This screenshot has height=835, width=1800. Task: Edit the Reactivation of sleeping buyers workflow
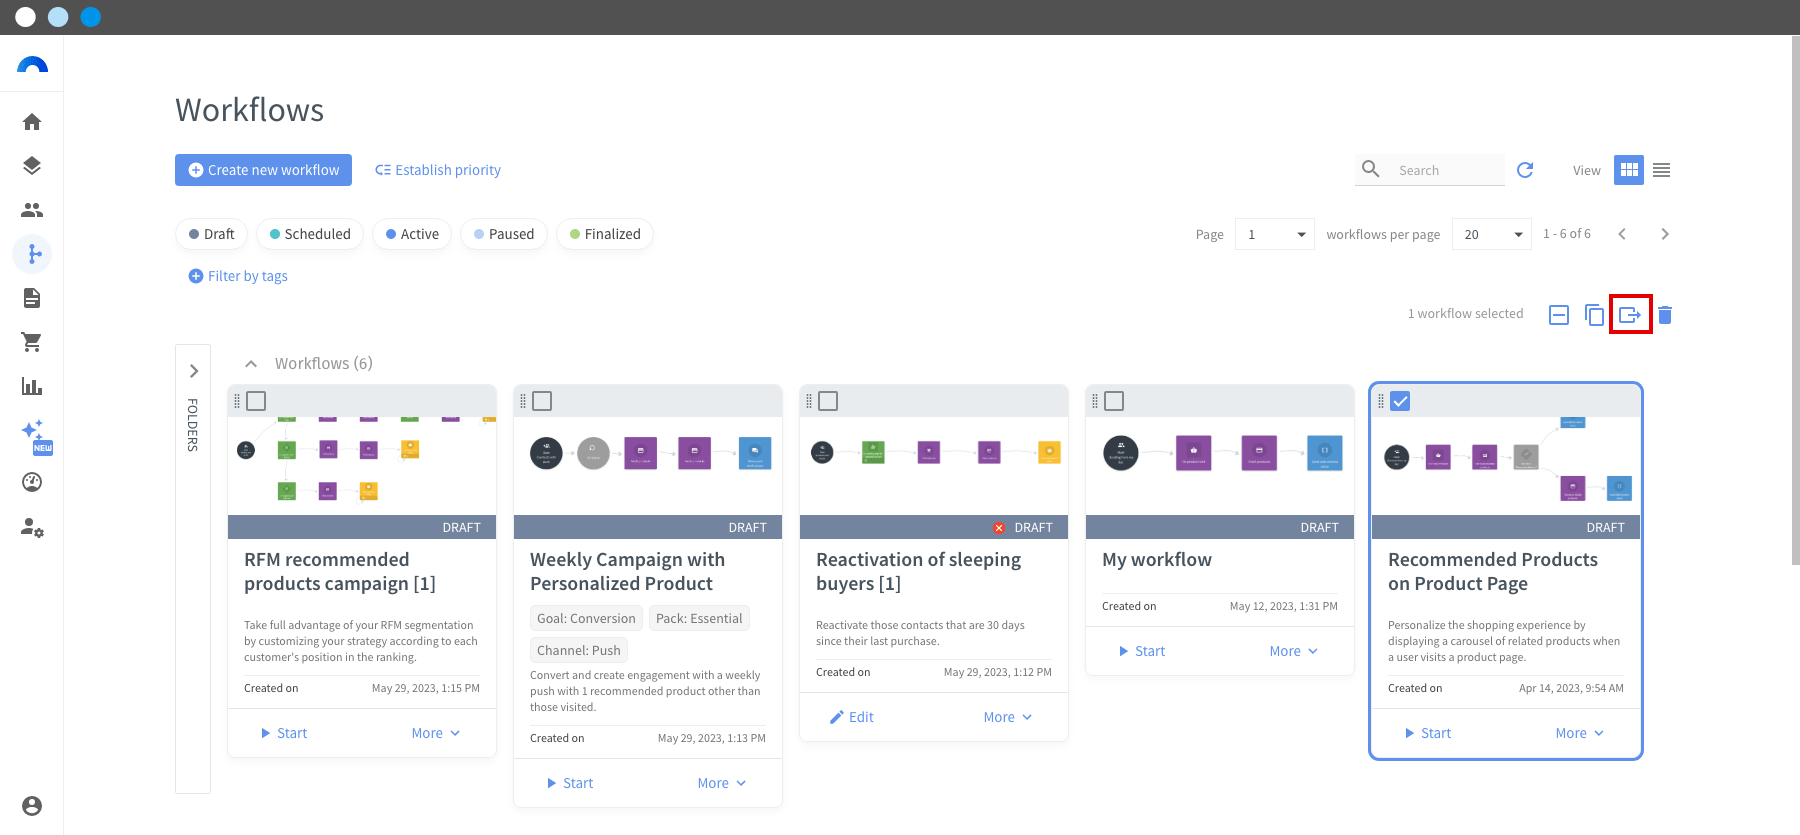point(851,717)
